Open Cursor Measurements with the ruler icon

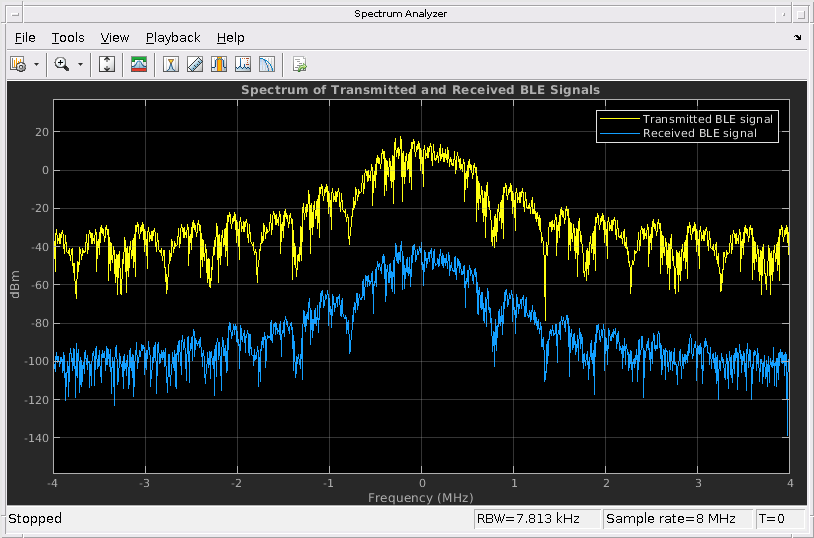[195, 64]
